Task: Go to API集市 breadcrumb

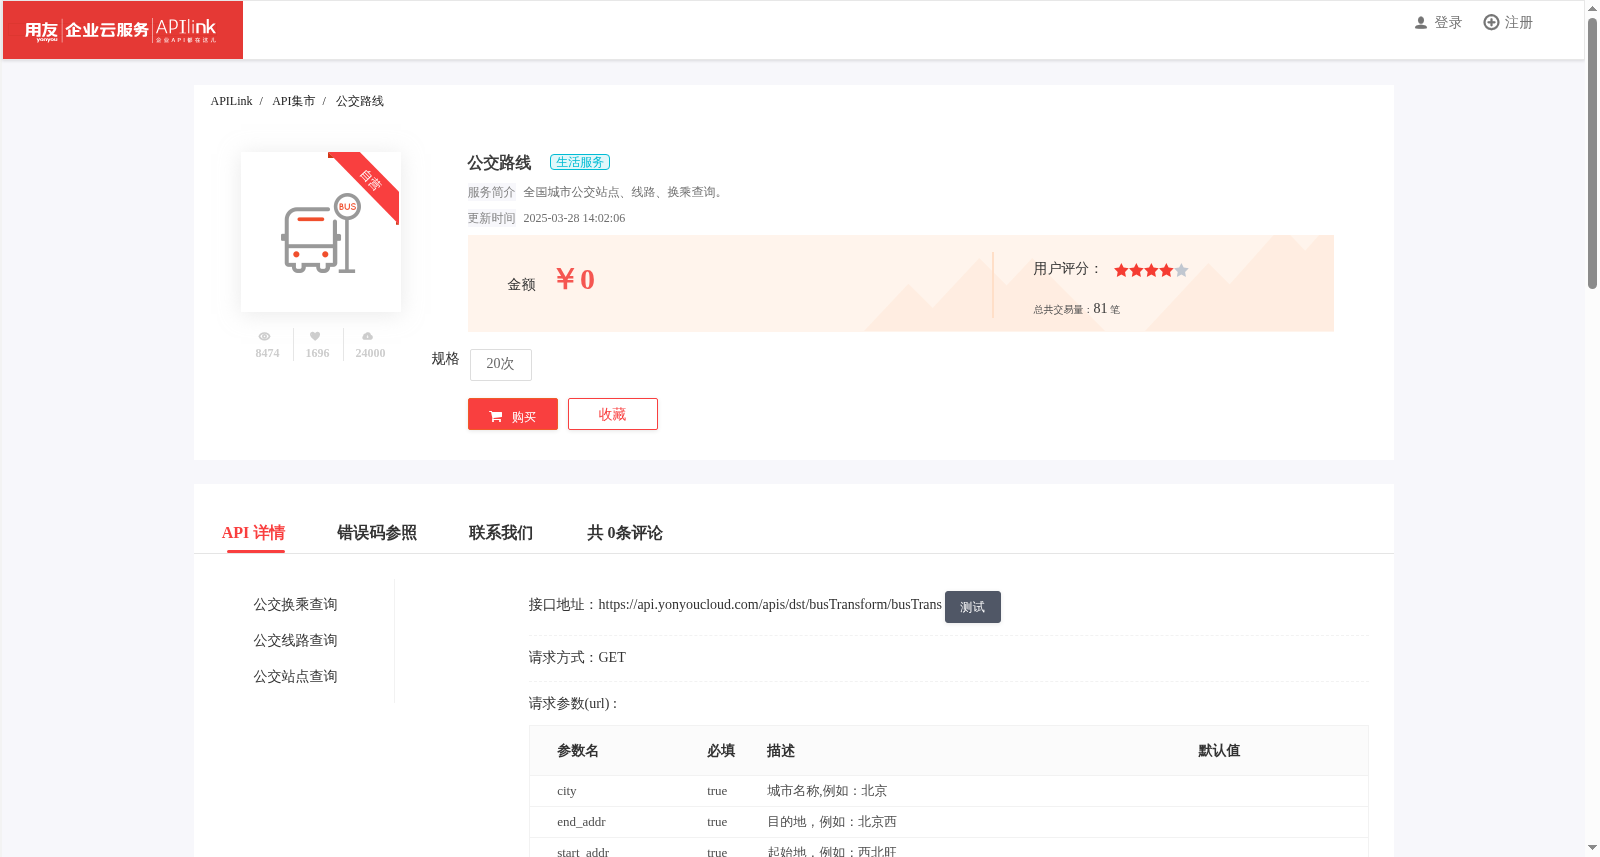Action: point(293,101)
